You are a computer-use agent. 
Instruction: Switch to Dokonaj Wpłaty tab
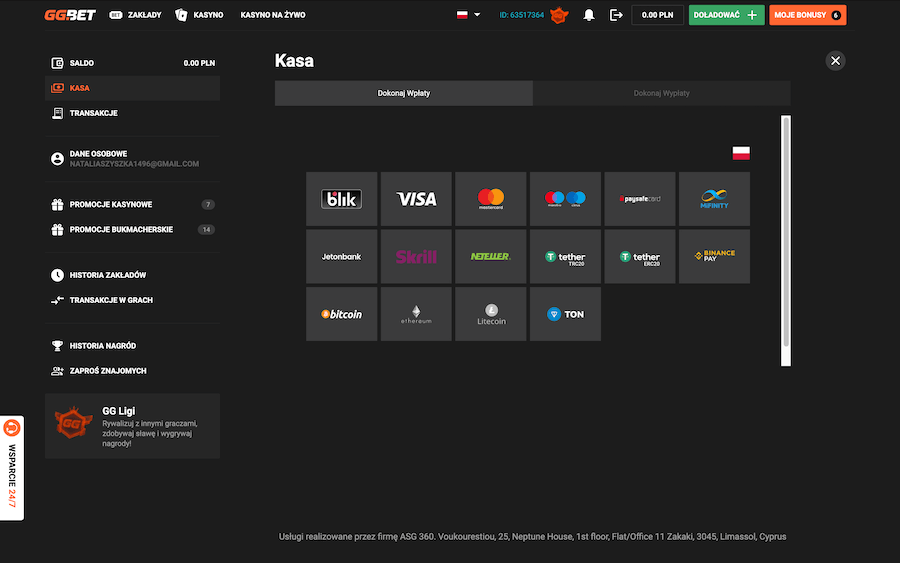pos(404,93)
